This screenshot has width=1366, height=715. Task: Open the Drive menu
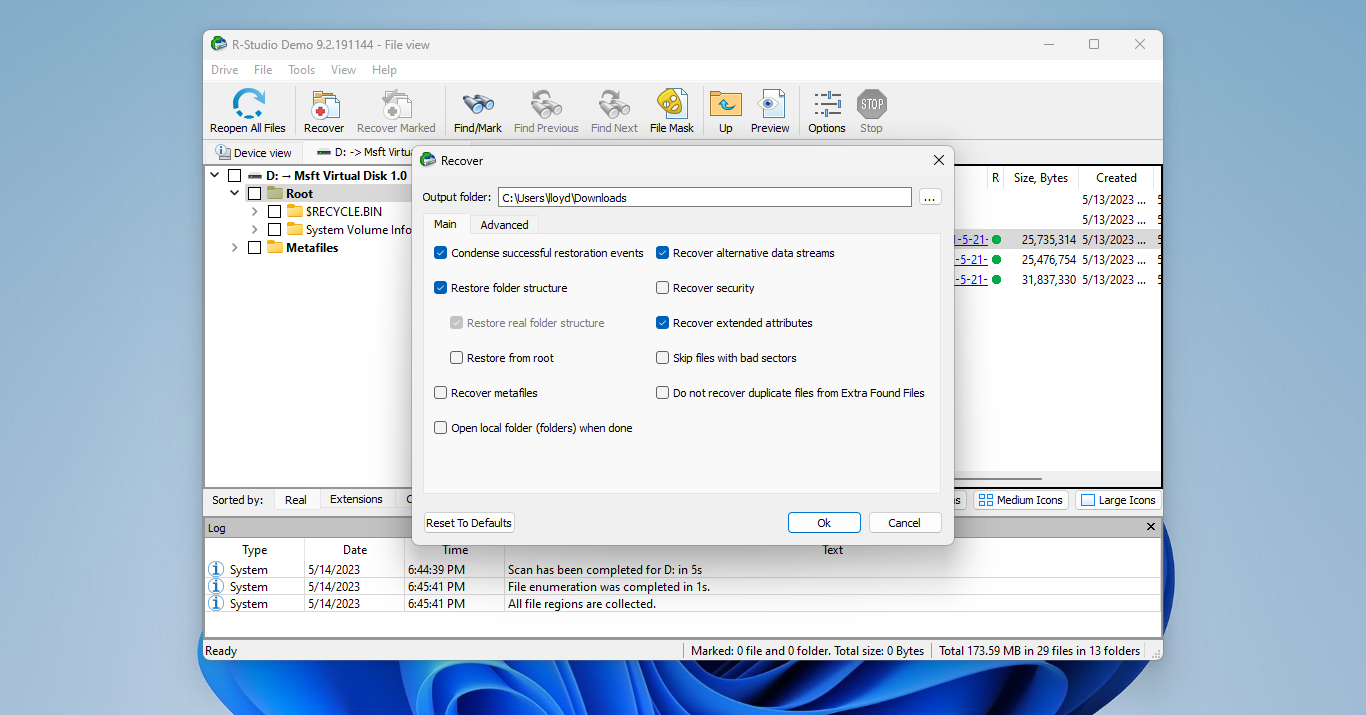pyautogui.click(x=225, y=70)
